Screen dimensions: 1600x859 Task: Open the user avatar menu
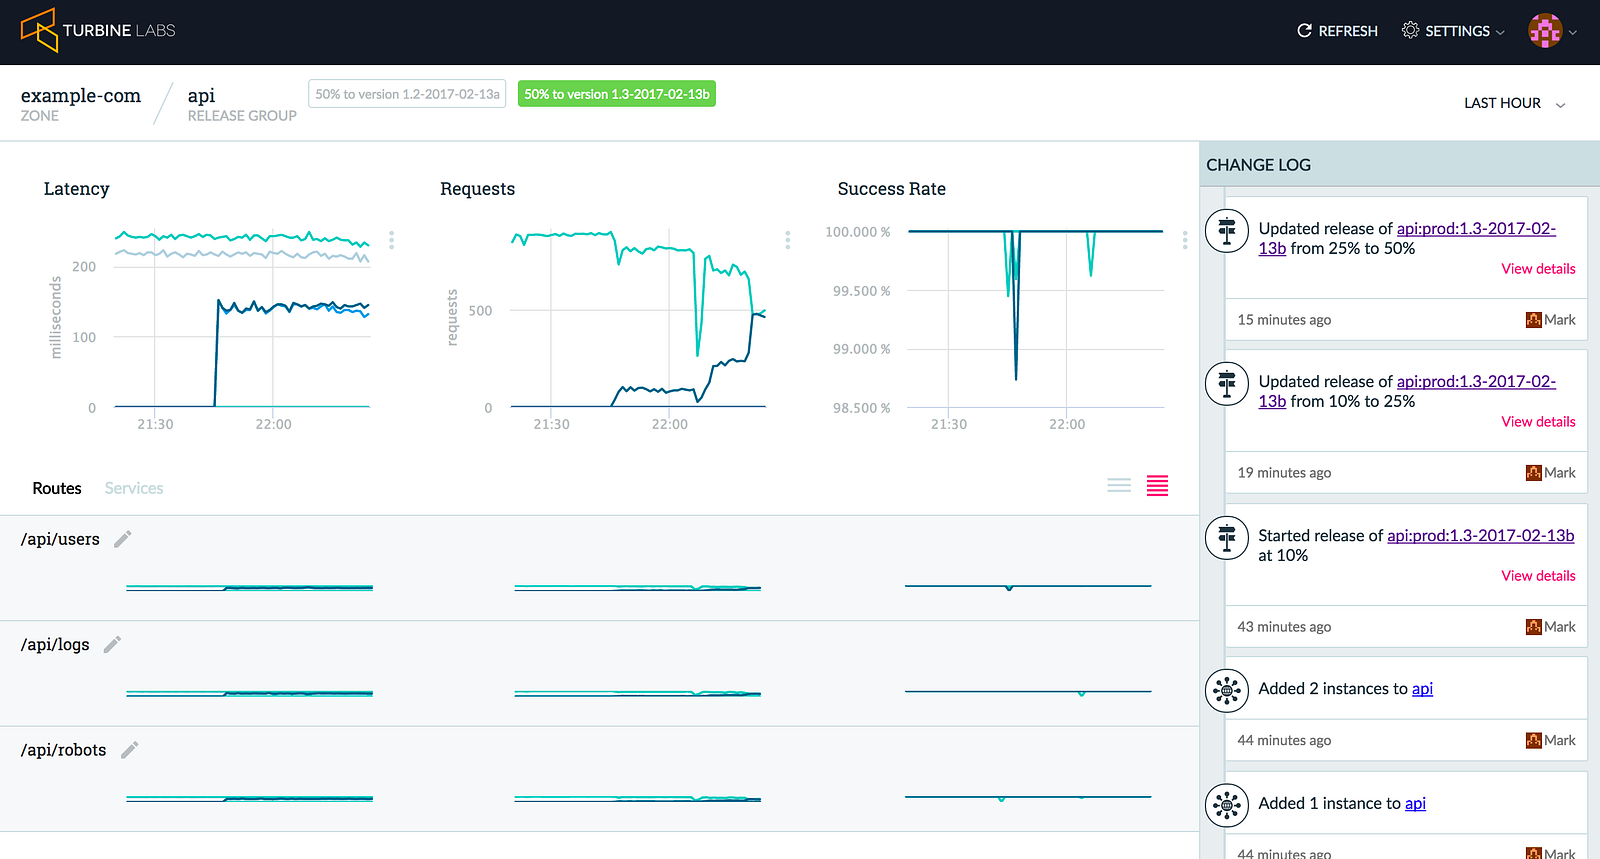(1552, 31)
